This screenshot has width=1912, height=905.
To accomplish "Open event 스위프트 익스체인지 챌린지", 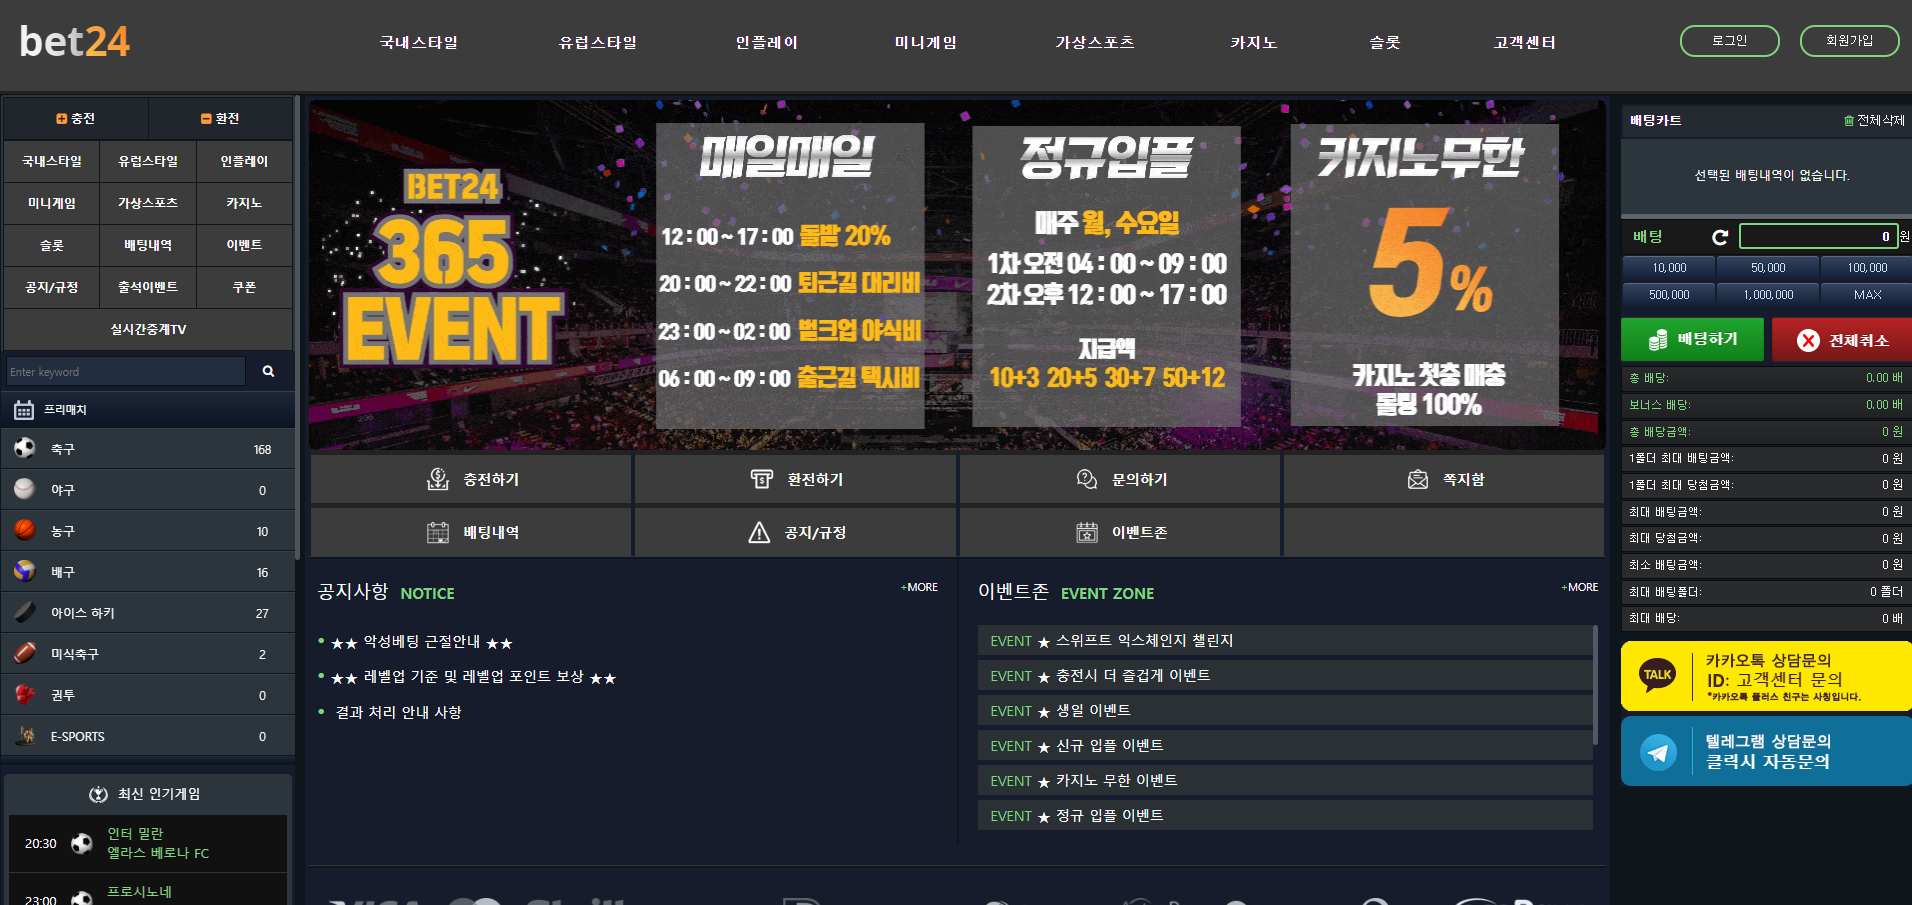I will pyautogui.click(x=1285, y=641).
